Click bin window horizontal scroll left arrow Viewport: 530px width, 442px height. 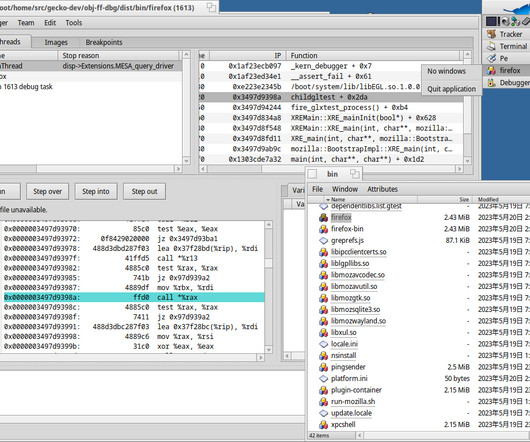360,435
